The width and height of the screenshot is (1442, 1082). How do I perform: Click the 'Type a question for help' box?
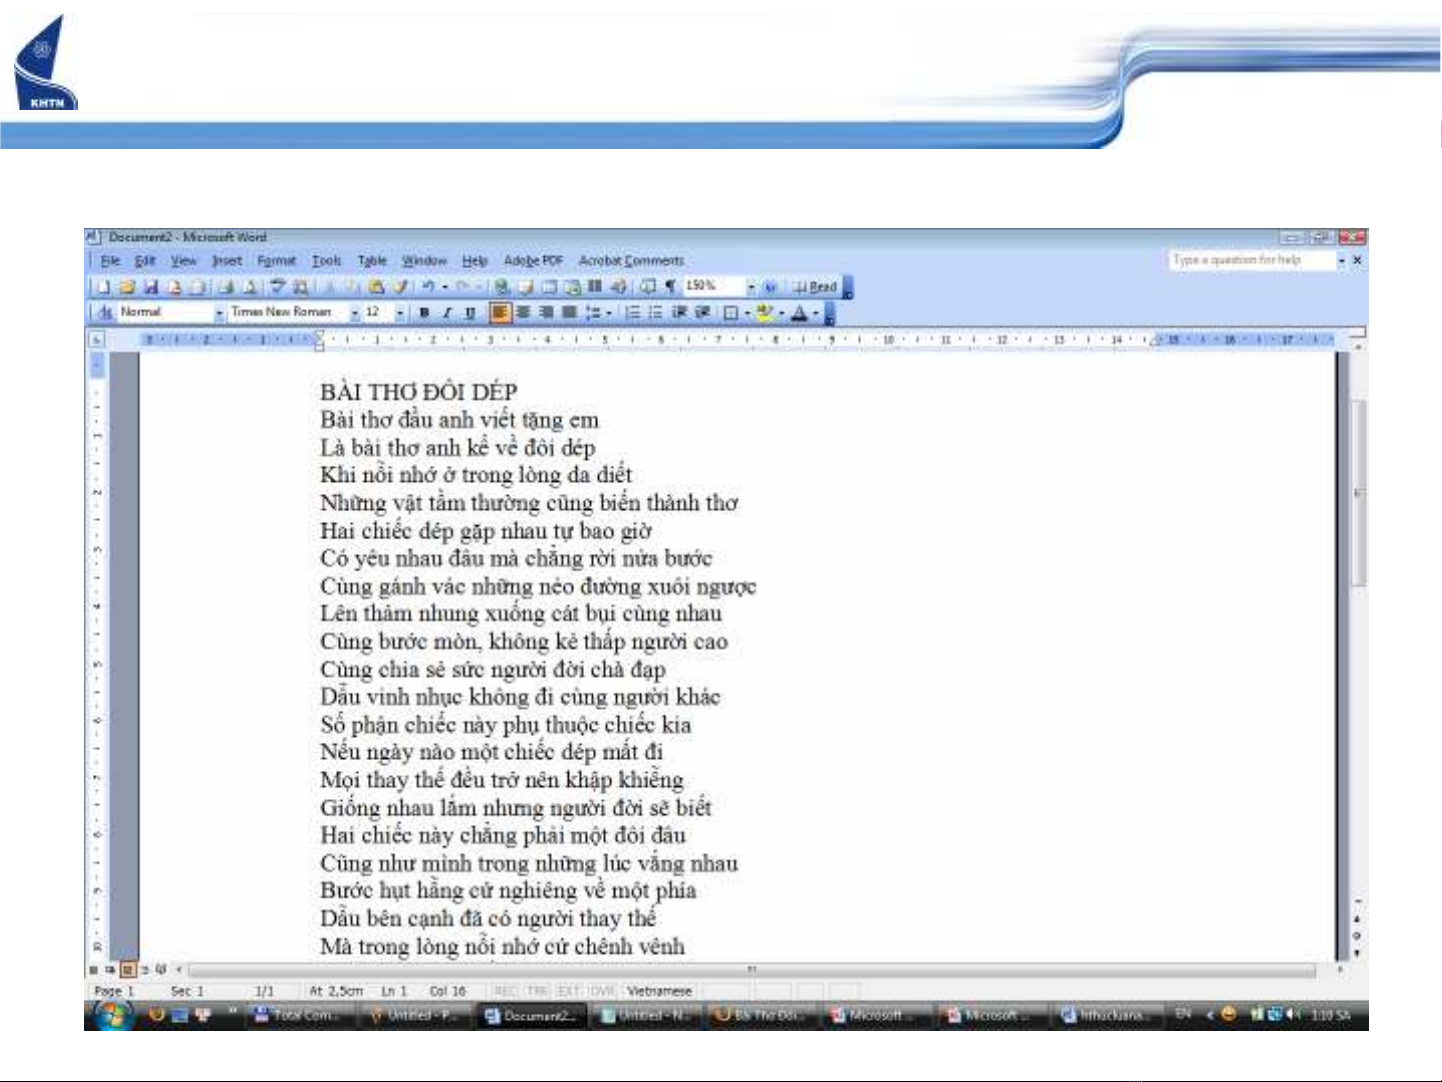(1251, 260)
